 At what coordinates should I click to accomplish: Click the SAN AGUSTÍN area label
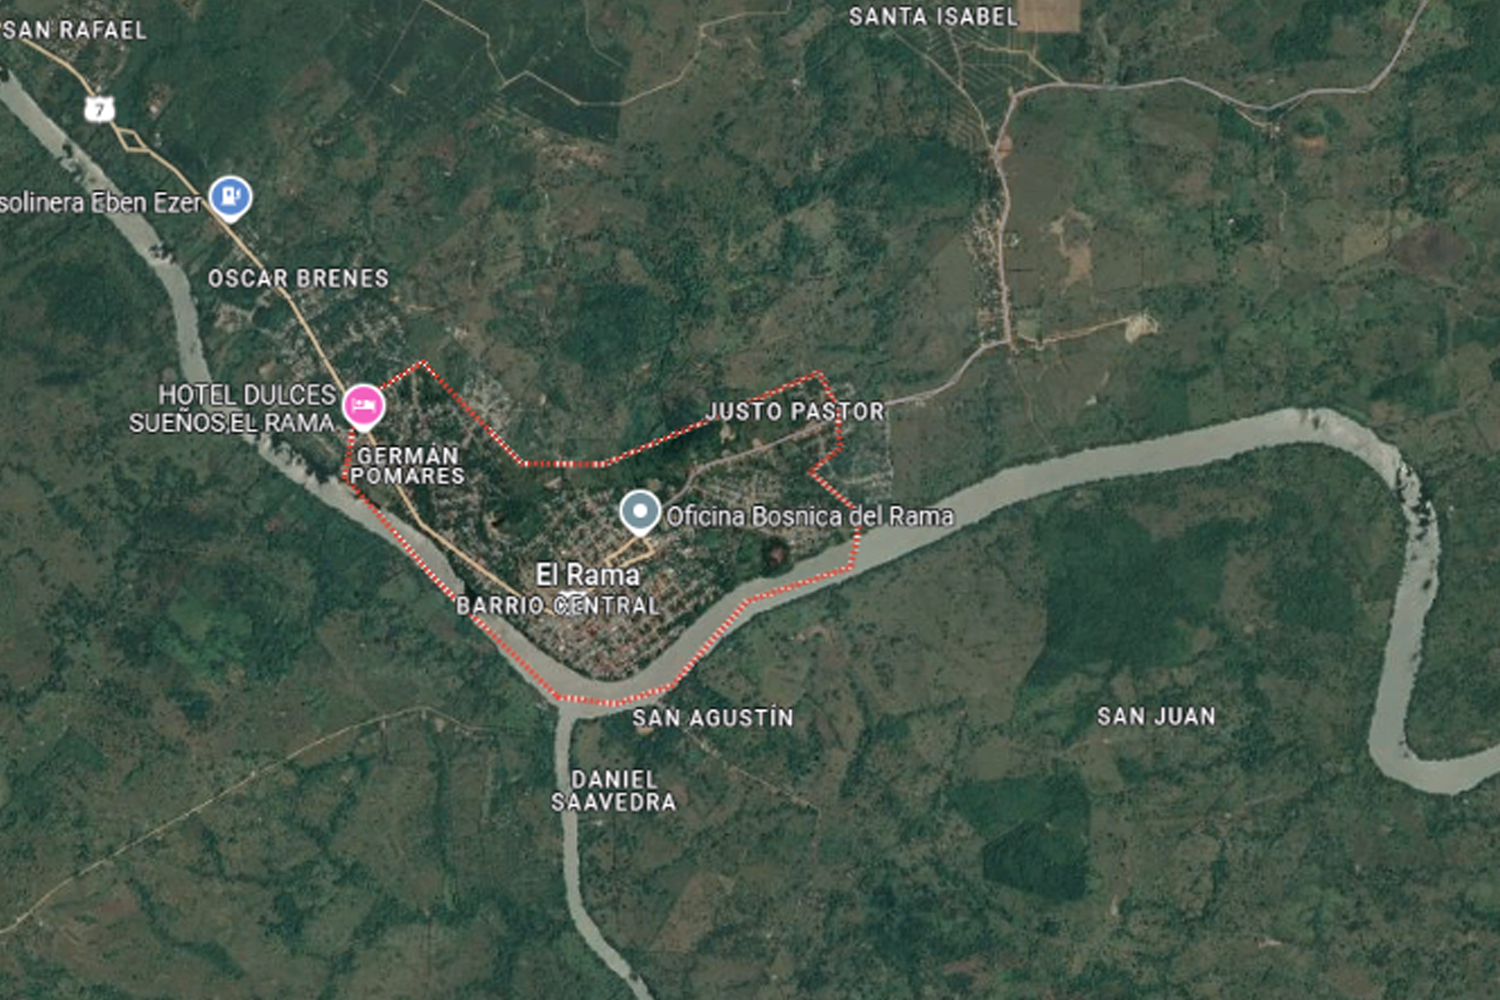tap(713, 717)
